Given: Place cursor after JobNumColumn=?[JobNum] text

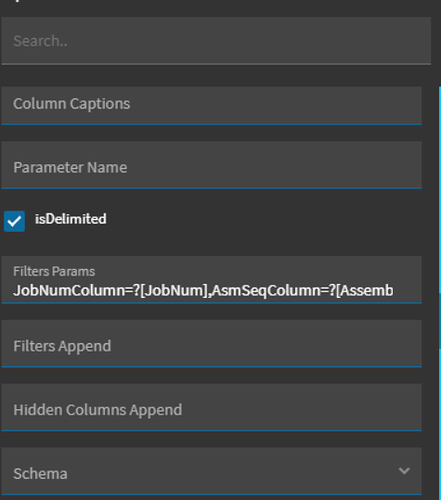Looking at the screenshot, I should (208, 291).
